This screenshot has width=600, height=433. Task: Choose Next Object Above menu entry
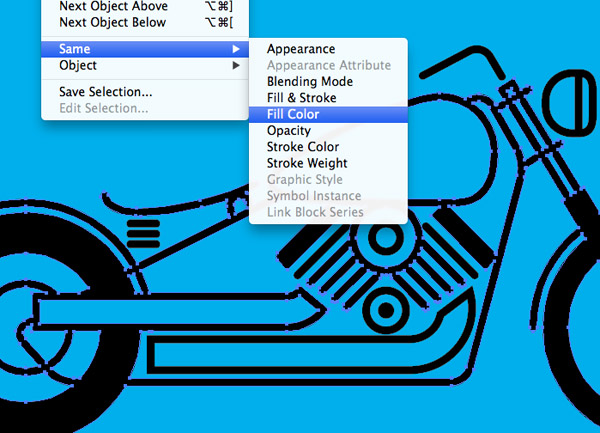(x=145, y=6)
